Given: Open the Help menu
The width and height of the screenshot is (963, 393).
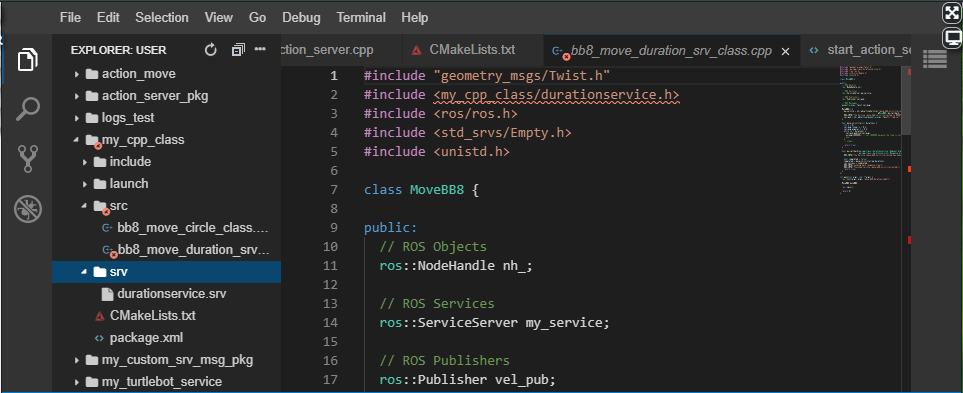Looking at the screenshot, I should [415, 18].
